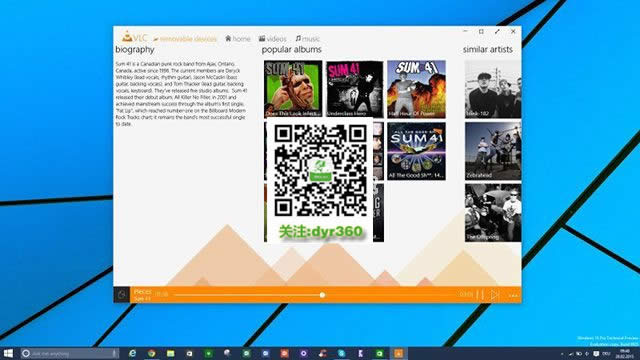Click the VLC icon in the taskbar
The image size is (640, 360).
[398, 353]
